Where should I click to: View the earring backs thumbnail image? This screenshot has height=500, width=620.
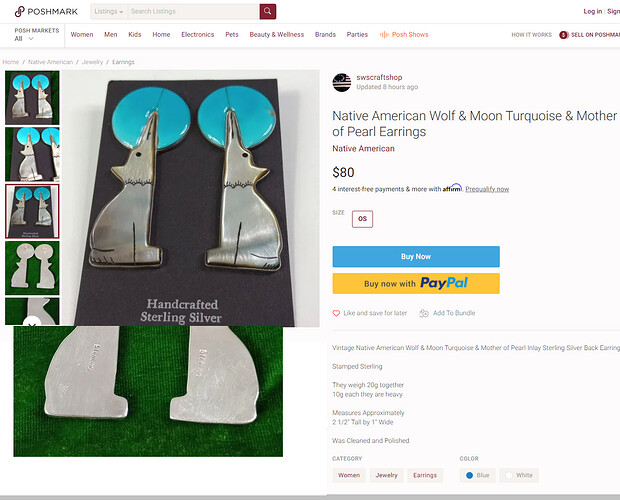coord(32,268)
